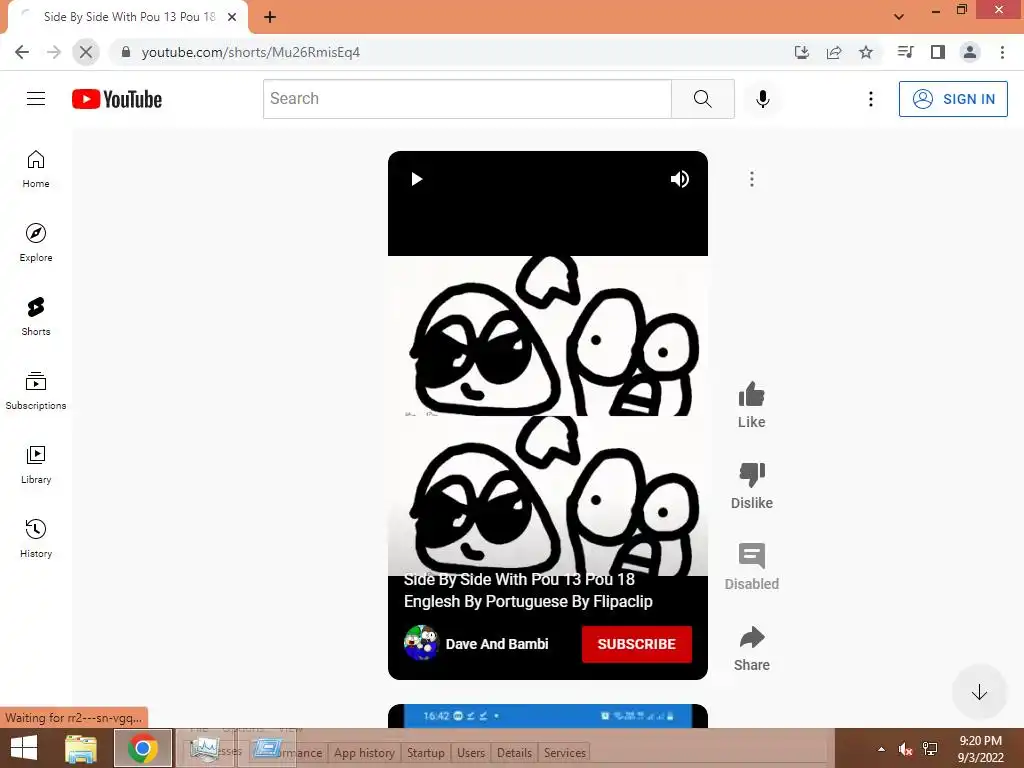
Task: Open the media controls icon
Action: [906, 52]
